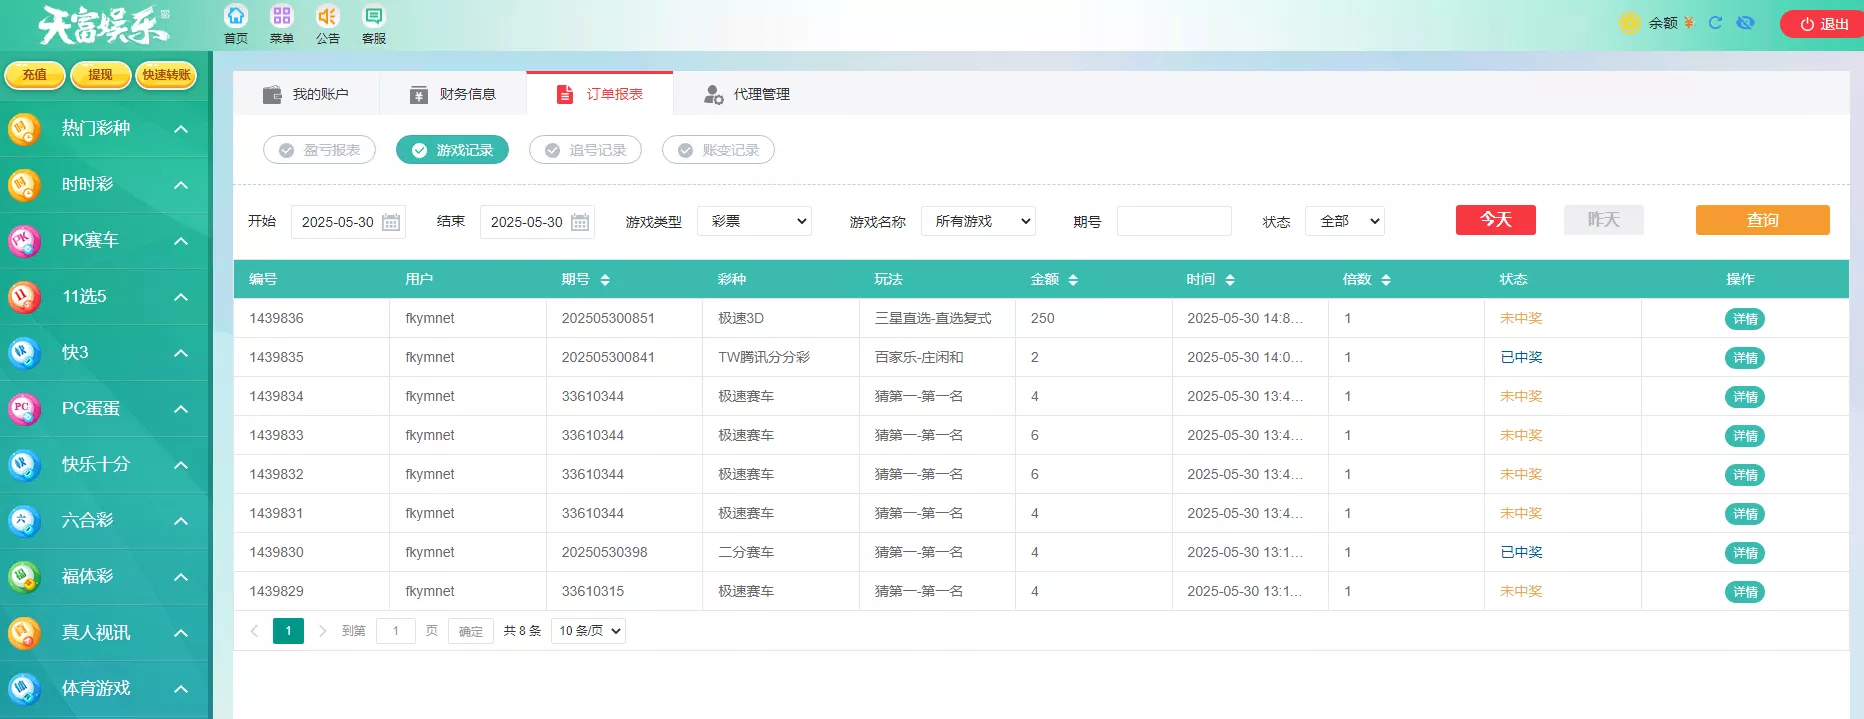Open the 所有游戏 game name dropdown
This screenshot has height=719, width=1864.
978,221
